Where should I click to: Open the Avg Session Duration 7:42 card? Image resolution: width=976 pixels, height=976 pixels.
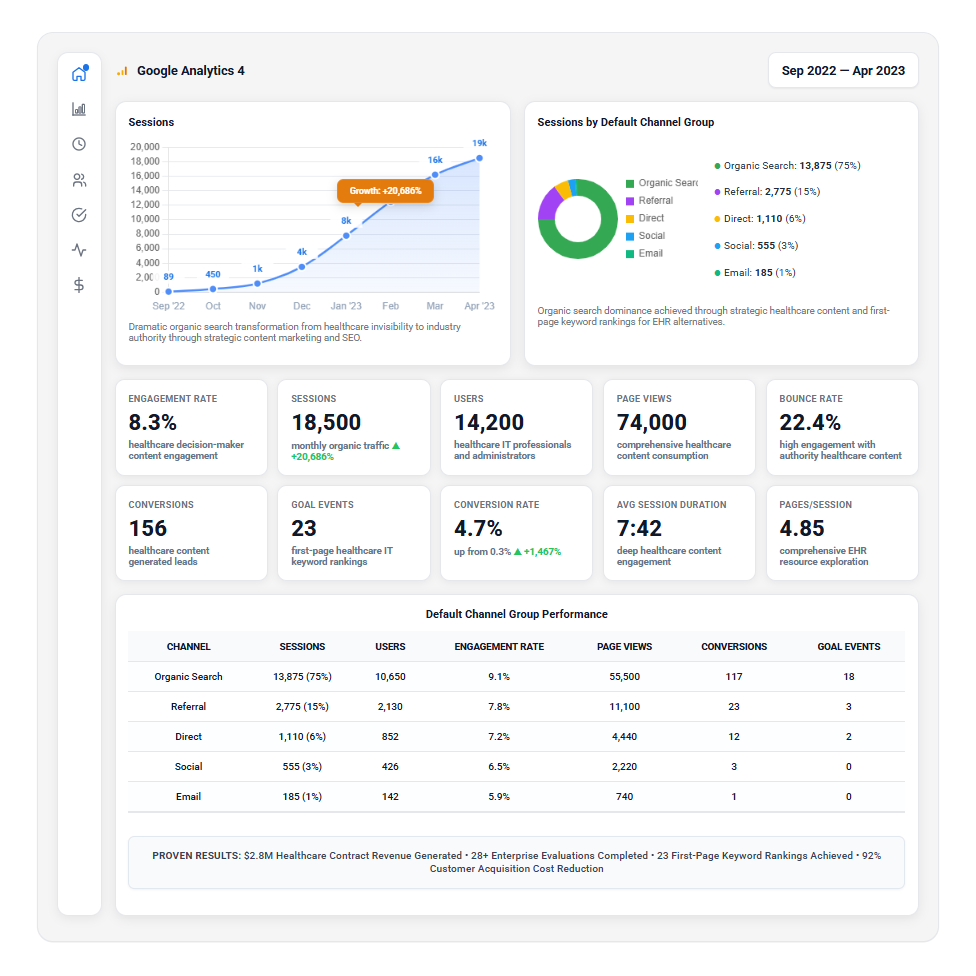pos(679,533)
